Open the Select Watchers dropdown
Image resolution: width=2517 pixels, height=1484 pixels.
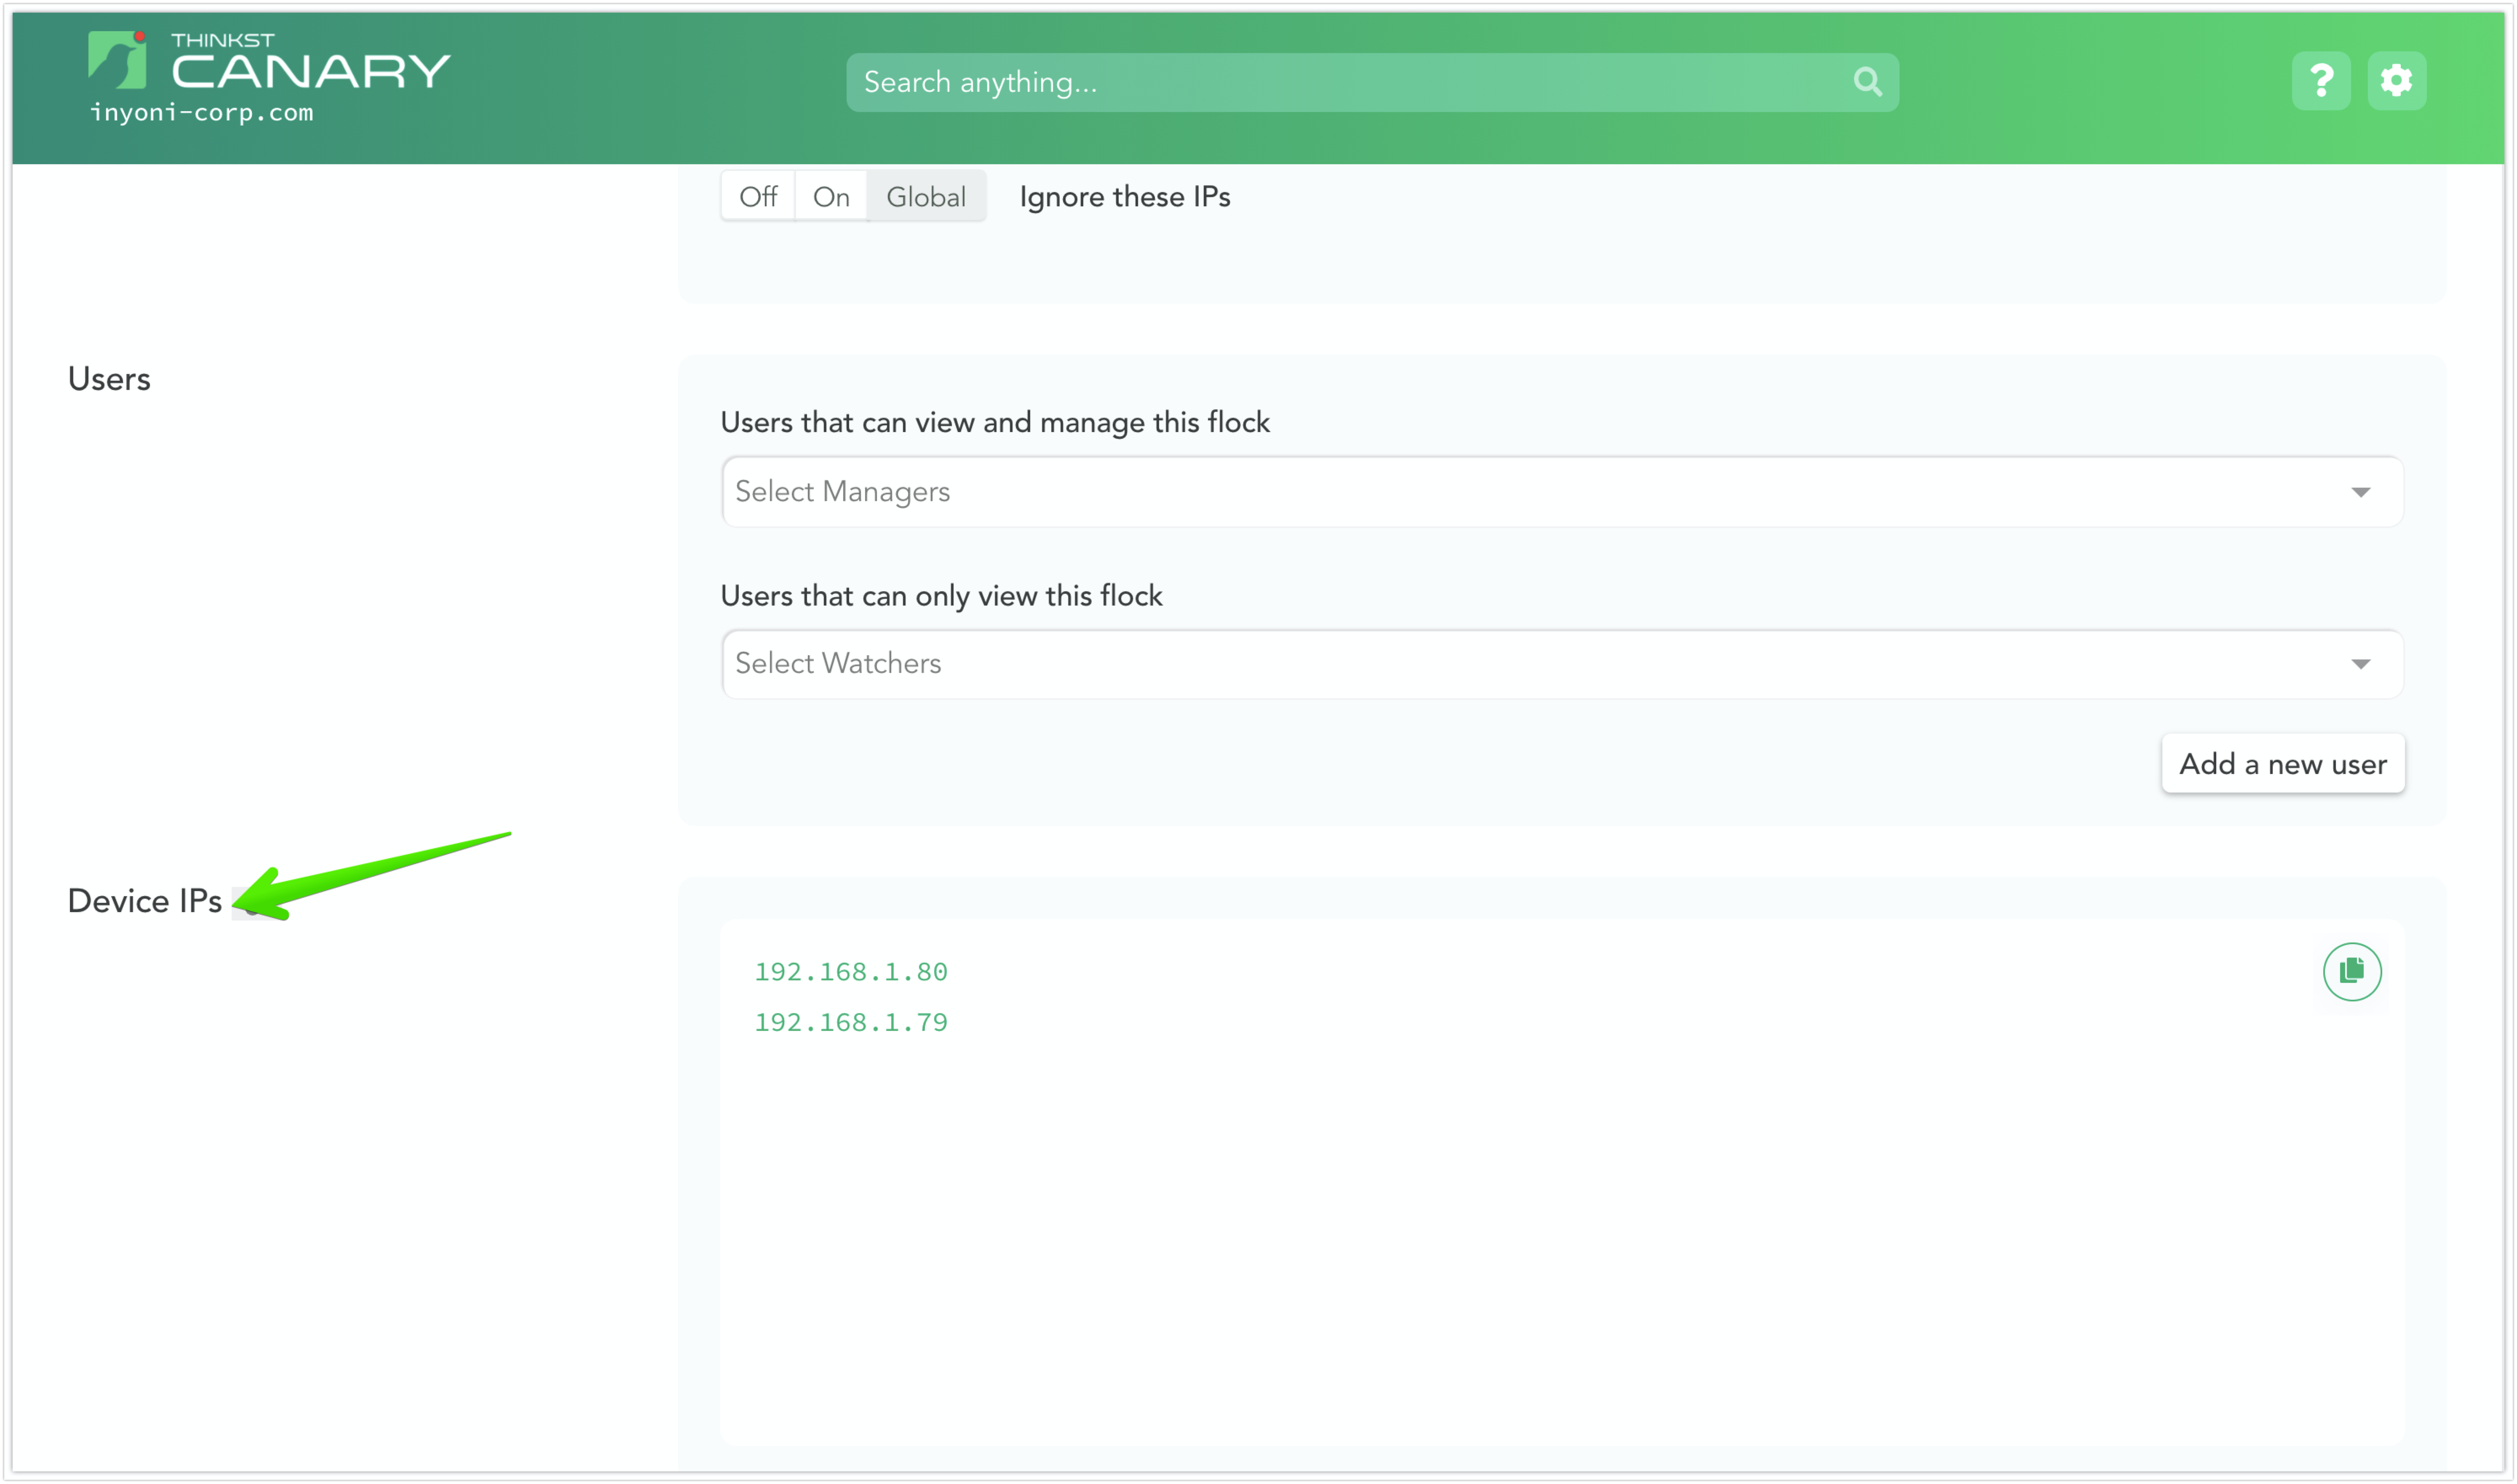tap(1562, 664)
